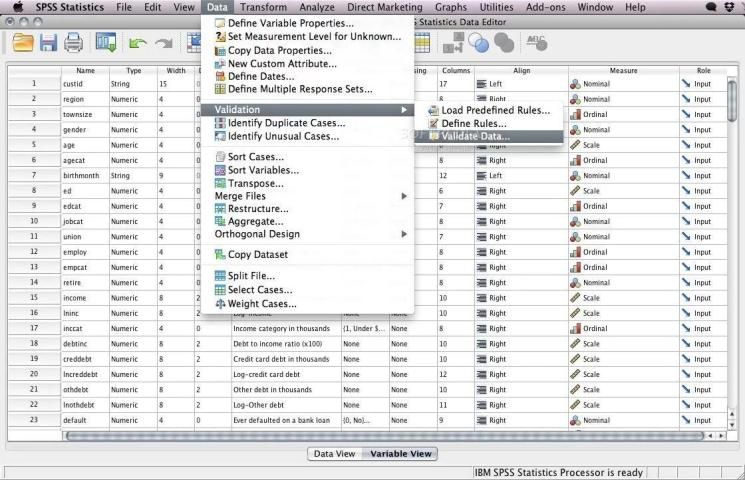Image resolution: width=745 pixels, height=480 pixels.
Task: Click the ABC spell check toolbar icon
Action: click(x=537, y=41)
